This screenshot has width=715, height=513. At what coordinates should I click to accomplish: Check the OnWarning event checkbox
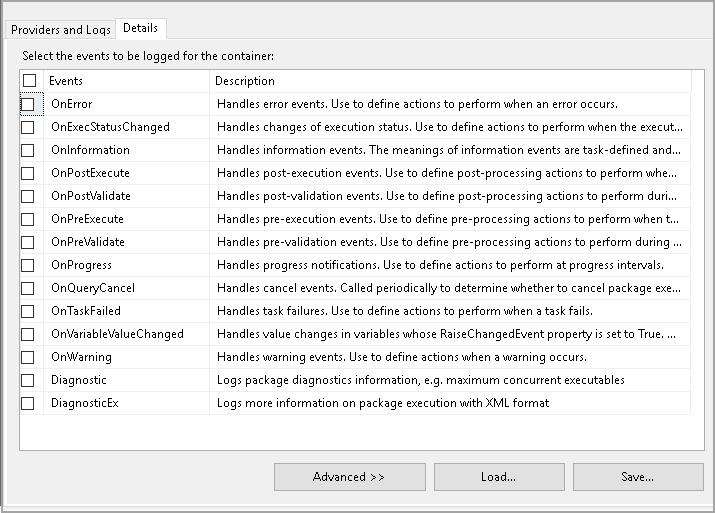click(28, 357)
